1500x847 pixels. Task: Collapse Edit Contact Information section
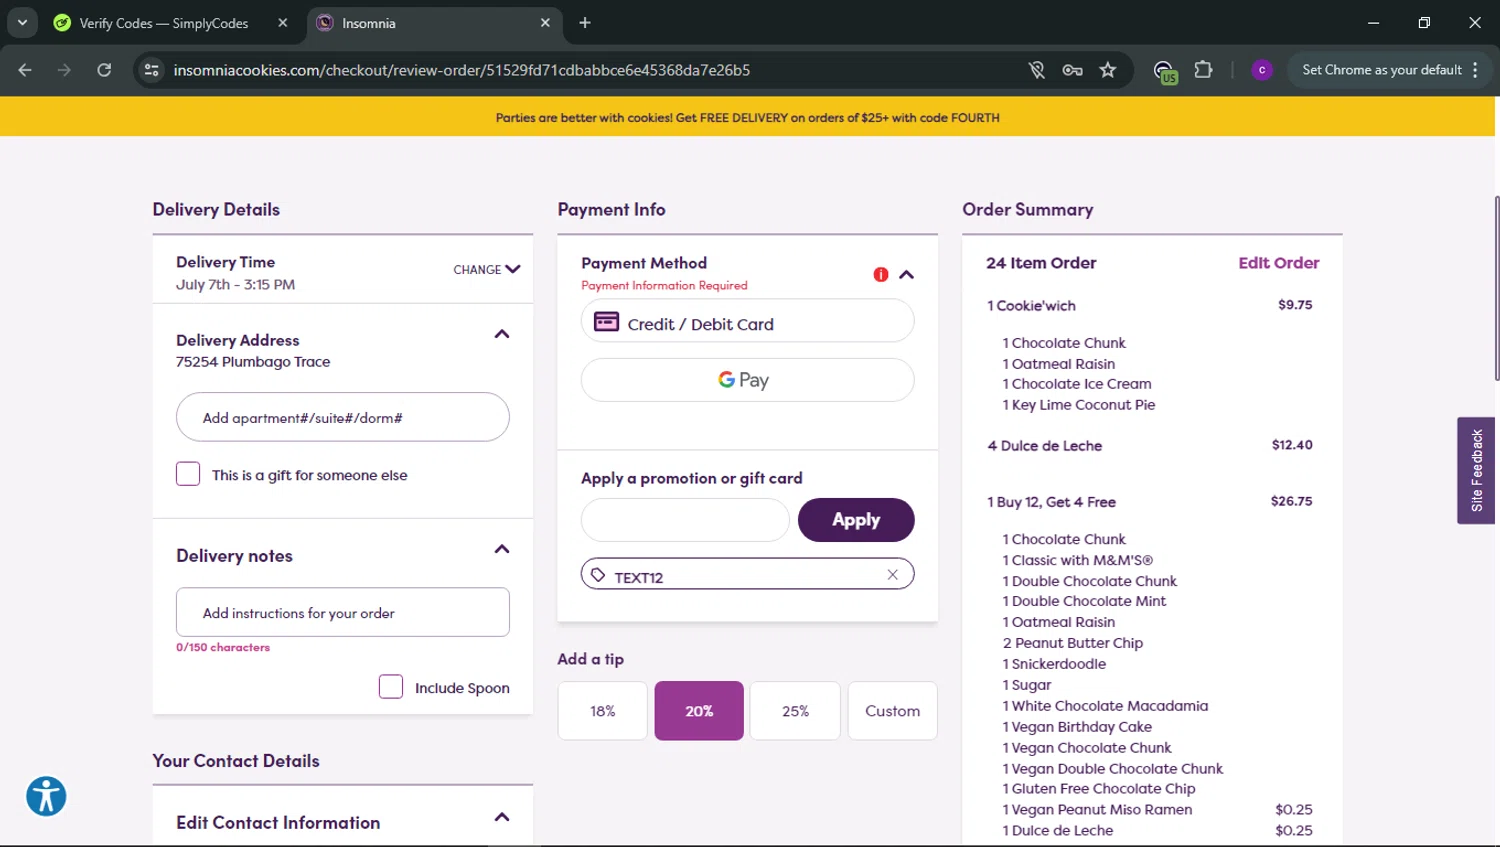point(502,817)
